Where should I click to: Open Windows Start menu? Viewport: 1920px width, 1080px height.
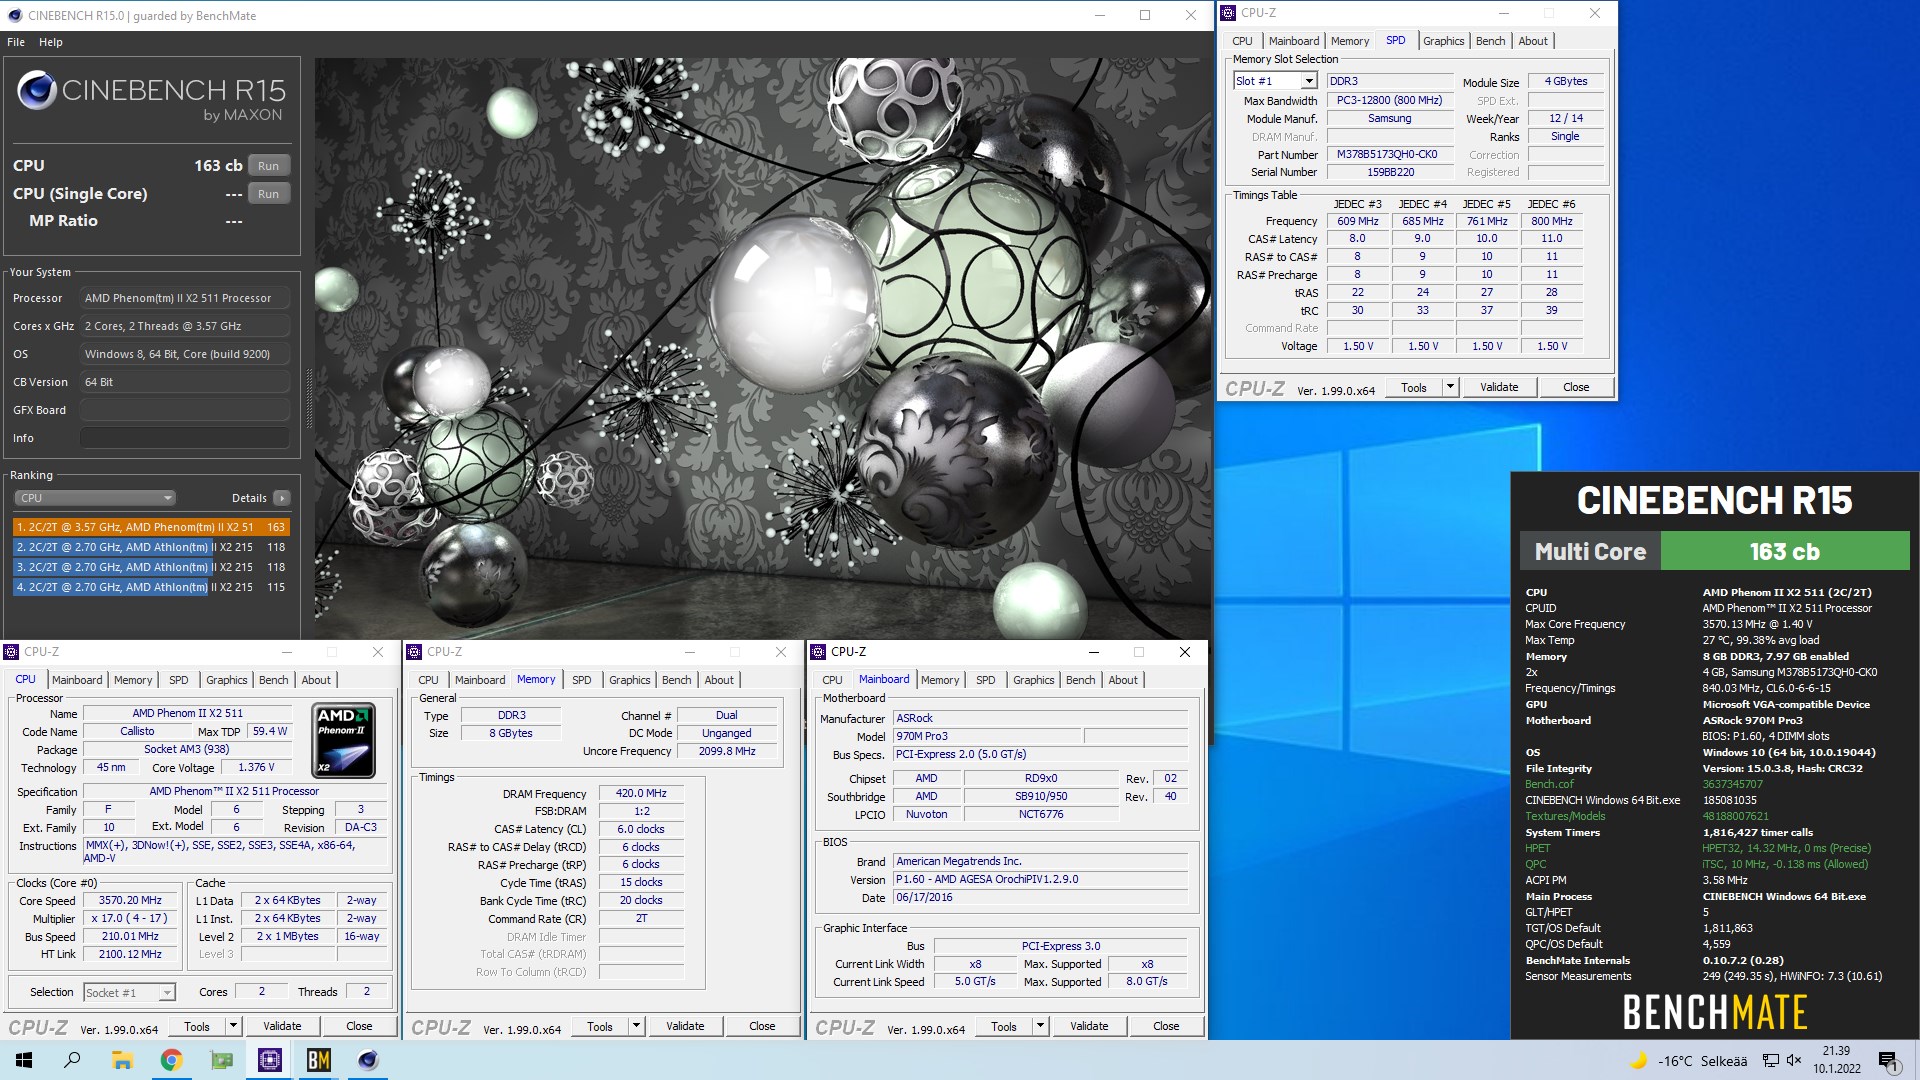24,1060
